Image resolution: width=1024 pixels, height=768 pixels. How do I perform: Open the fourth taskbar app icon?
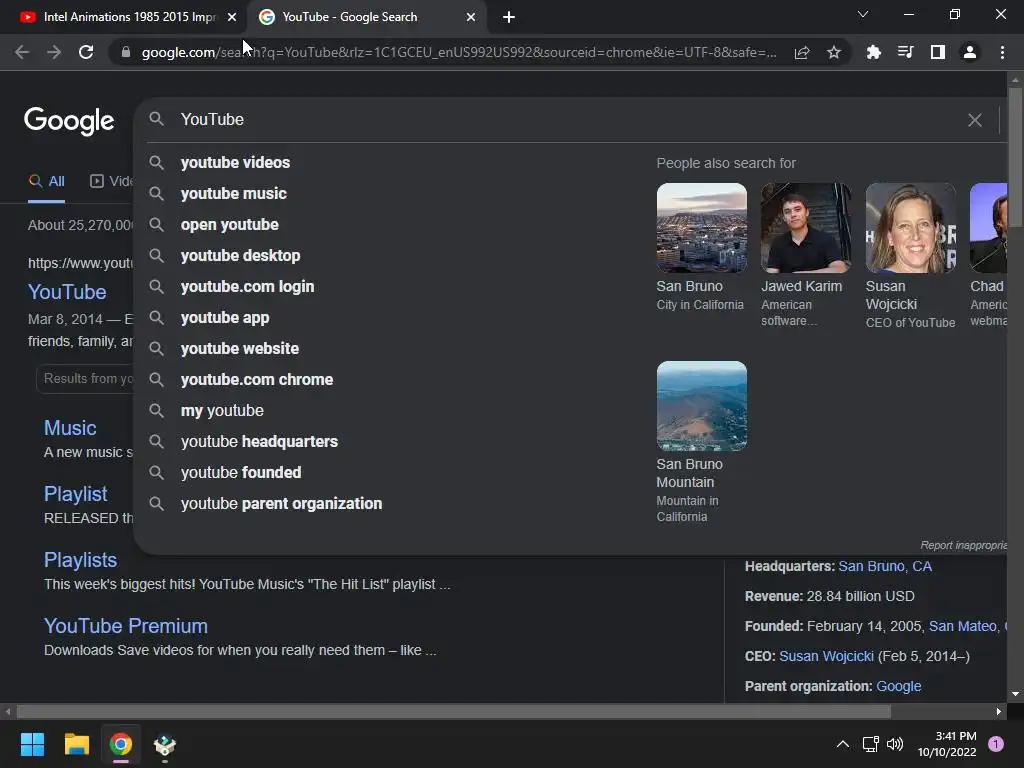click(165, 744)
